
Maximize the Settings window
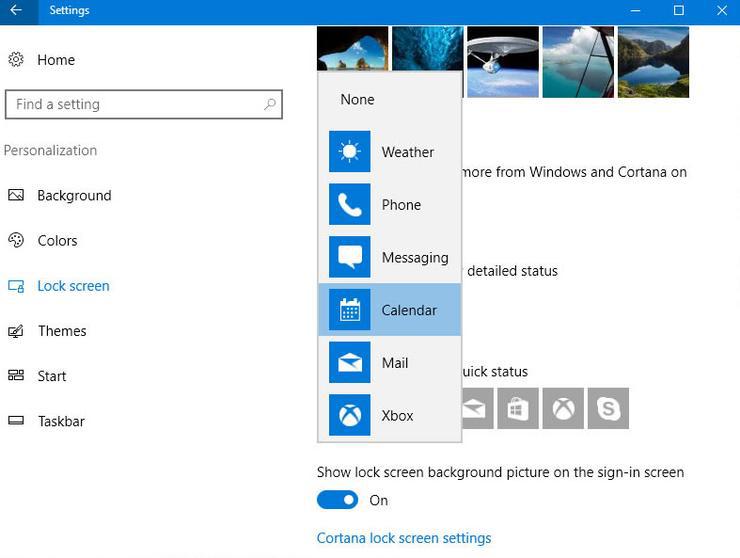point(679,10)
